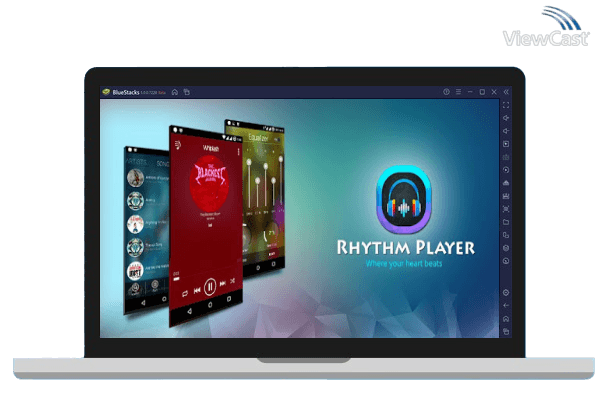This screenshot has width=602, height=414.
Task: Click the square play-box sidebar icon
Action: (506, 144)
